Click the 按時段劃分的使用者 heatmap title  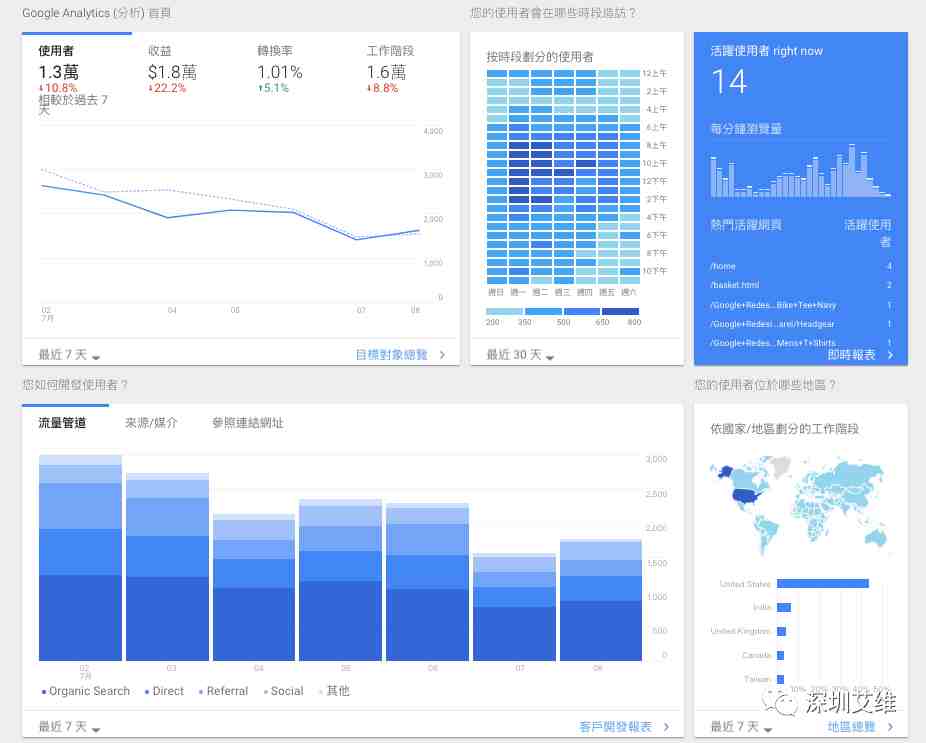tap(540, 57)
